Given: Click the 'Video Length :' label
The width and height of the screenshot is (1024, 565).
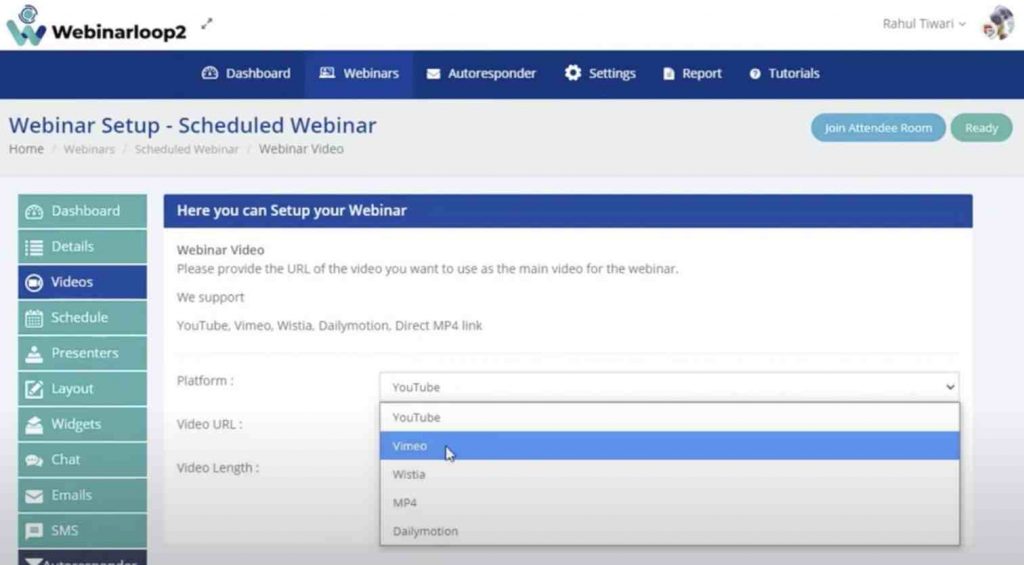Looking at the screenshot, I should (x=217, y=468).
